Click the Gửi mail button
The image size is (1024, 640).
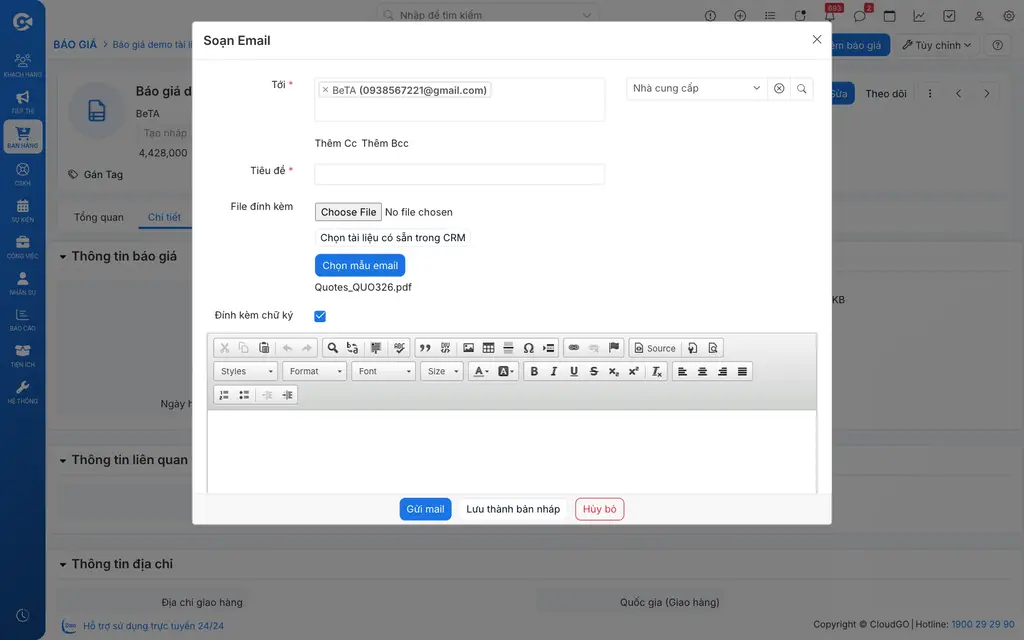(425, 509)
